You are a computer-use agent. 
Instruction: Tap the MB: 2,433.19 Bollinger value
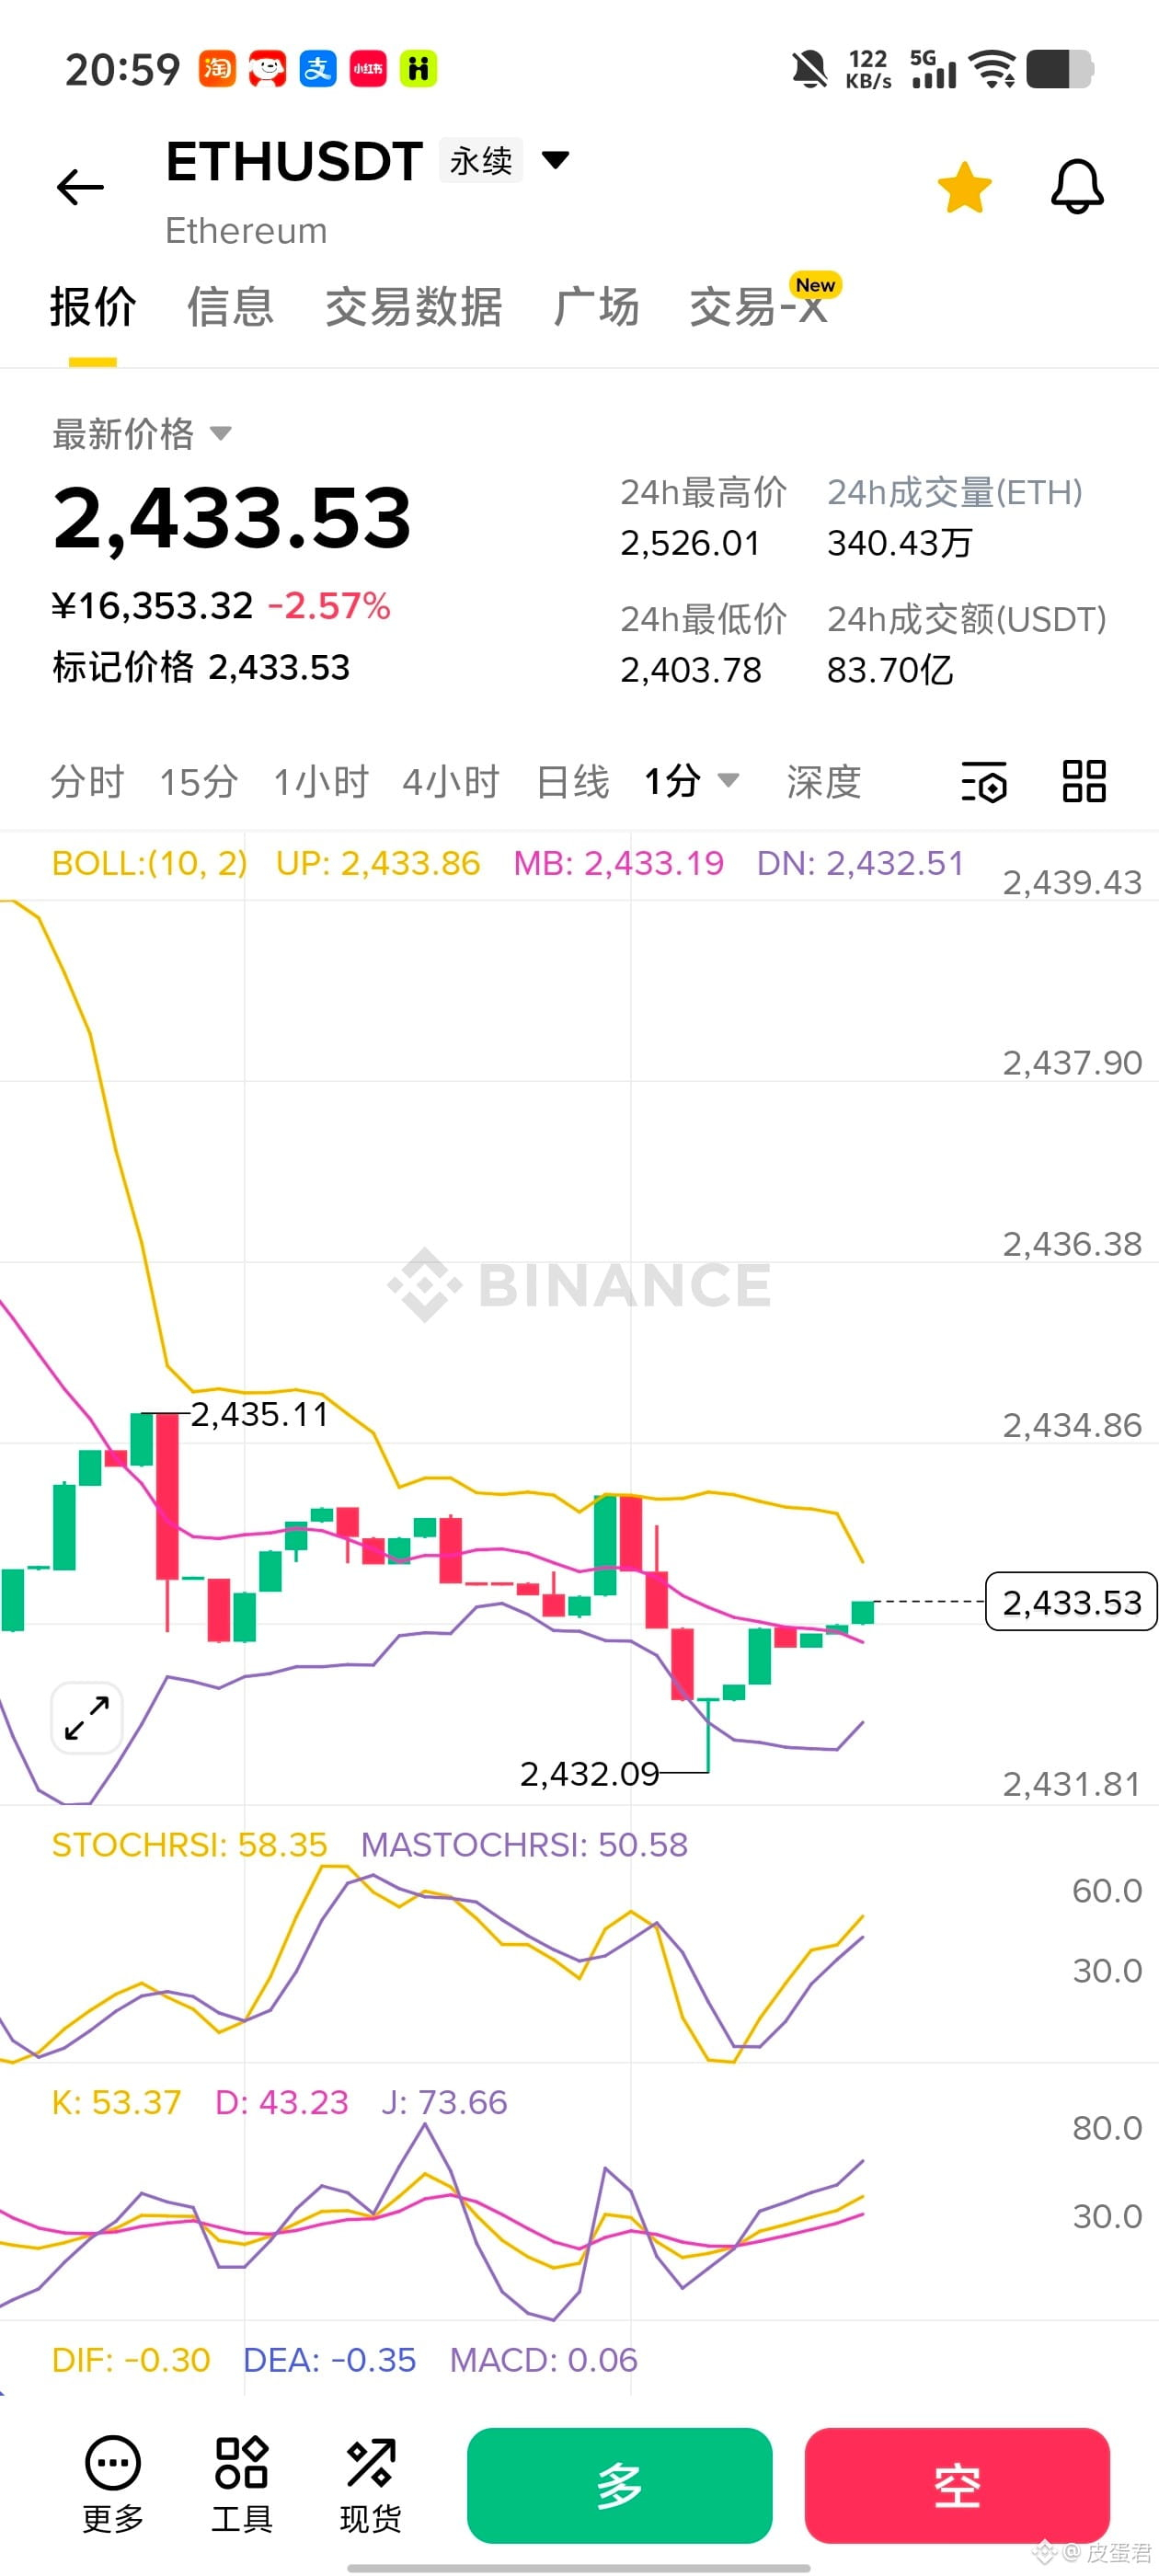pos(618,863)
